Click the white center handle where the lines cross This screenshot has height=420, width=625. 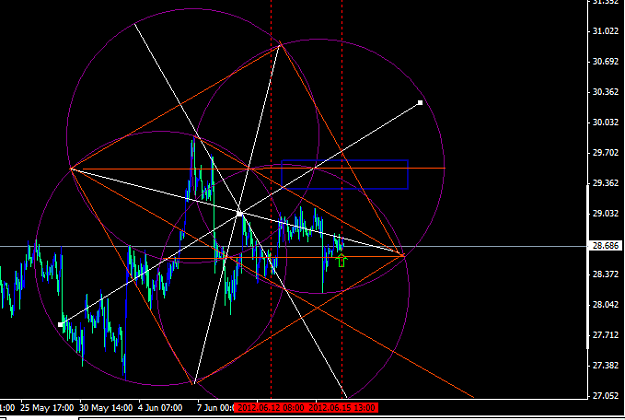(240, 214)
